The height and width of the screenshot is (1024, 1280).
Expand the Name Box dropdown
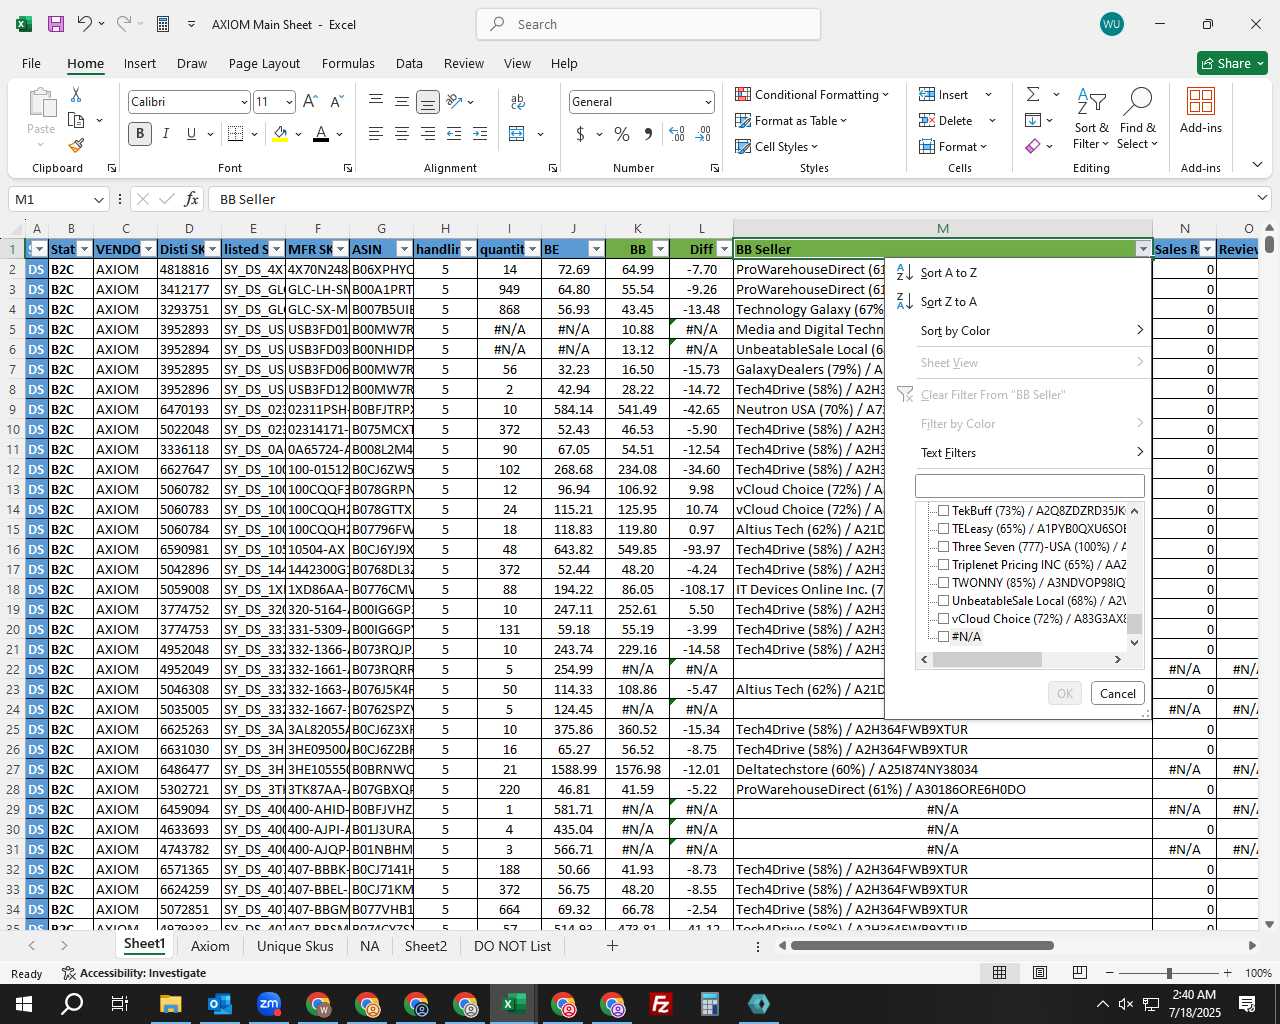[x=98, y=199]
